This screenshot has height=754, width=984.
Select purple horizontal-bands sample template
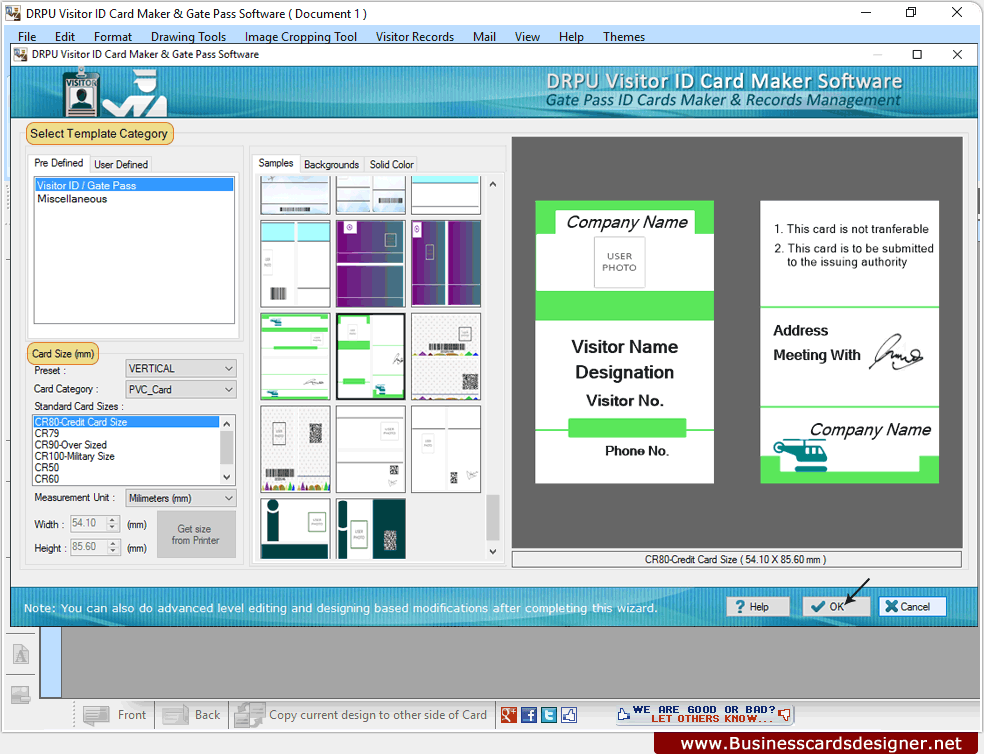click(x=370, y=263)
